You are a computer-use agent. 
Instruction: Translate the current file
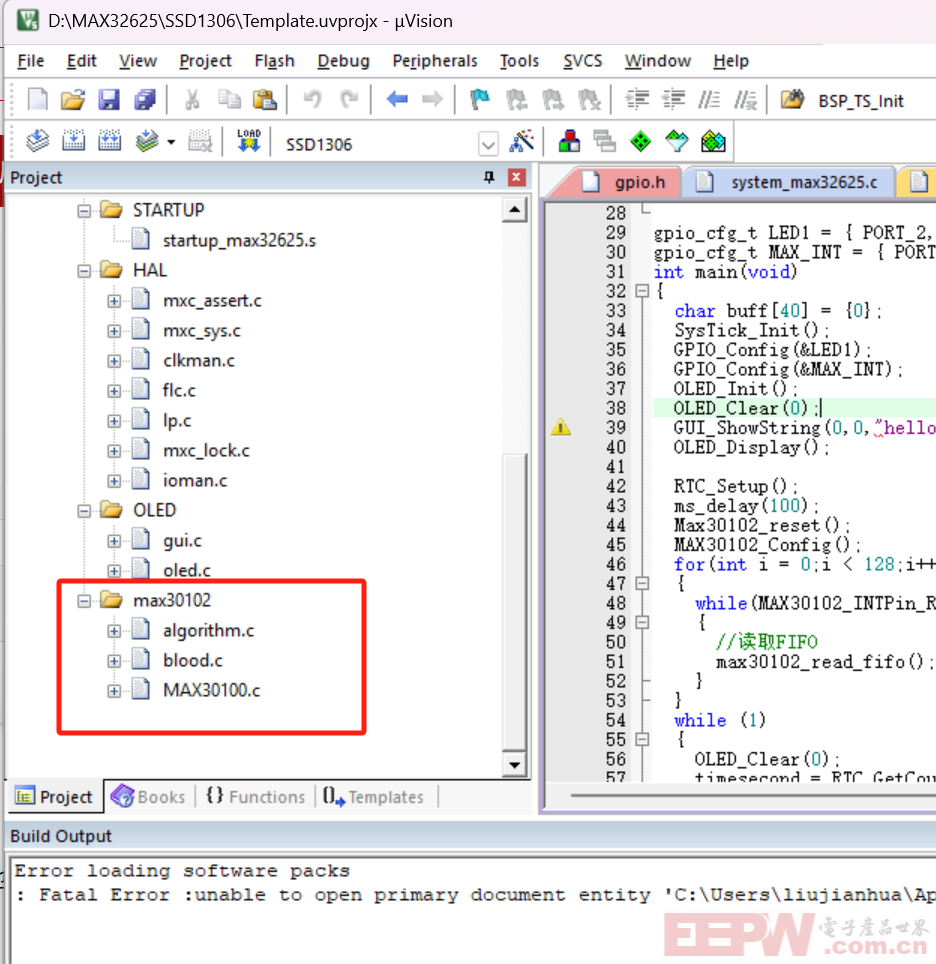(38, 141)
